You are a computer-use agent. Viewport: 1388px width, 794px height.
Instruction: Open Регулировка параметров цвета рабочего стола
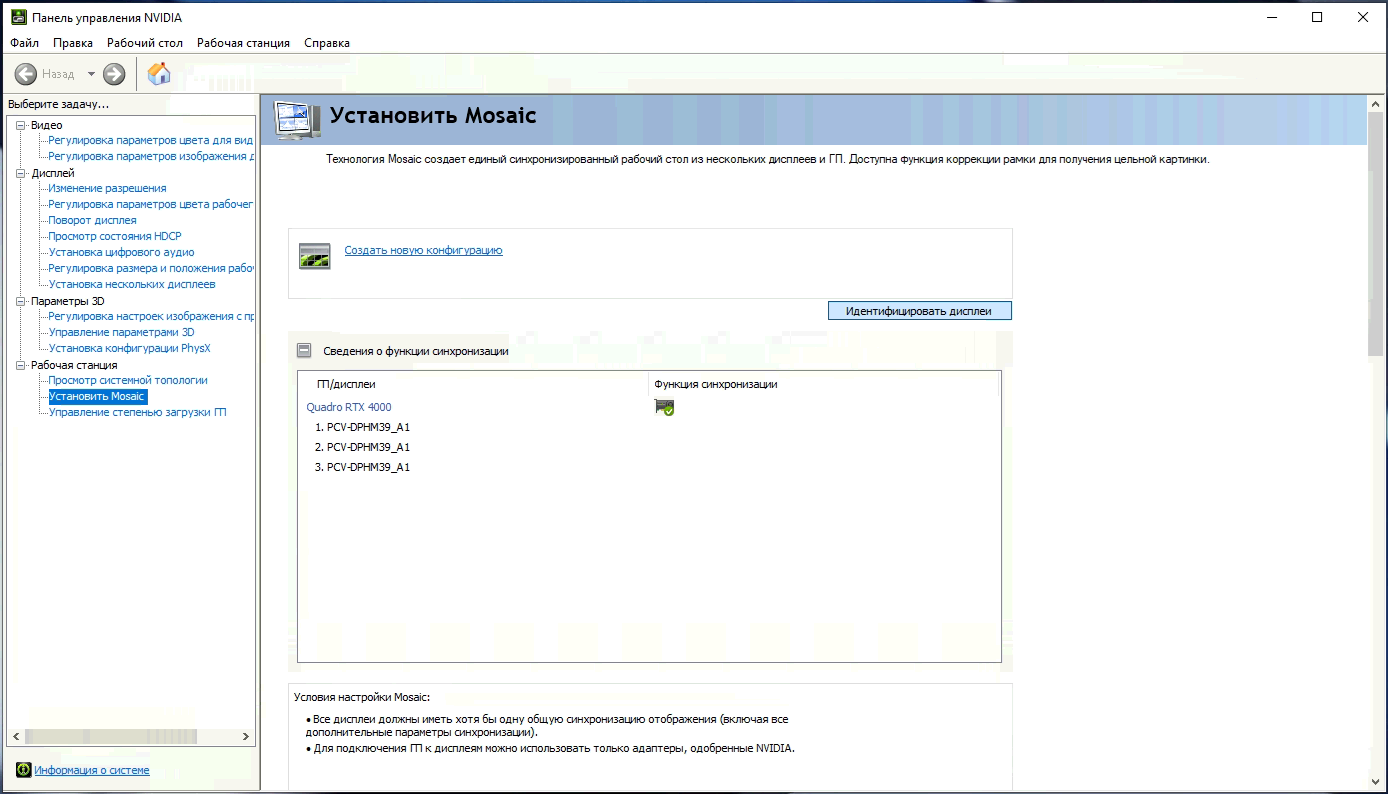(150, 204)
